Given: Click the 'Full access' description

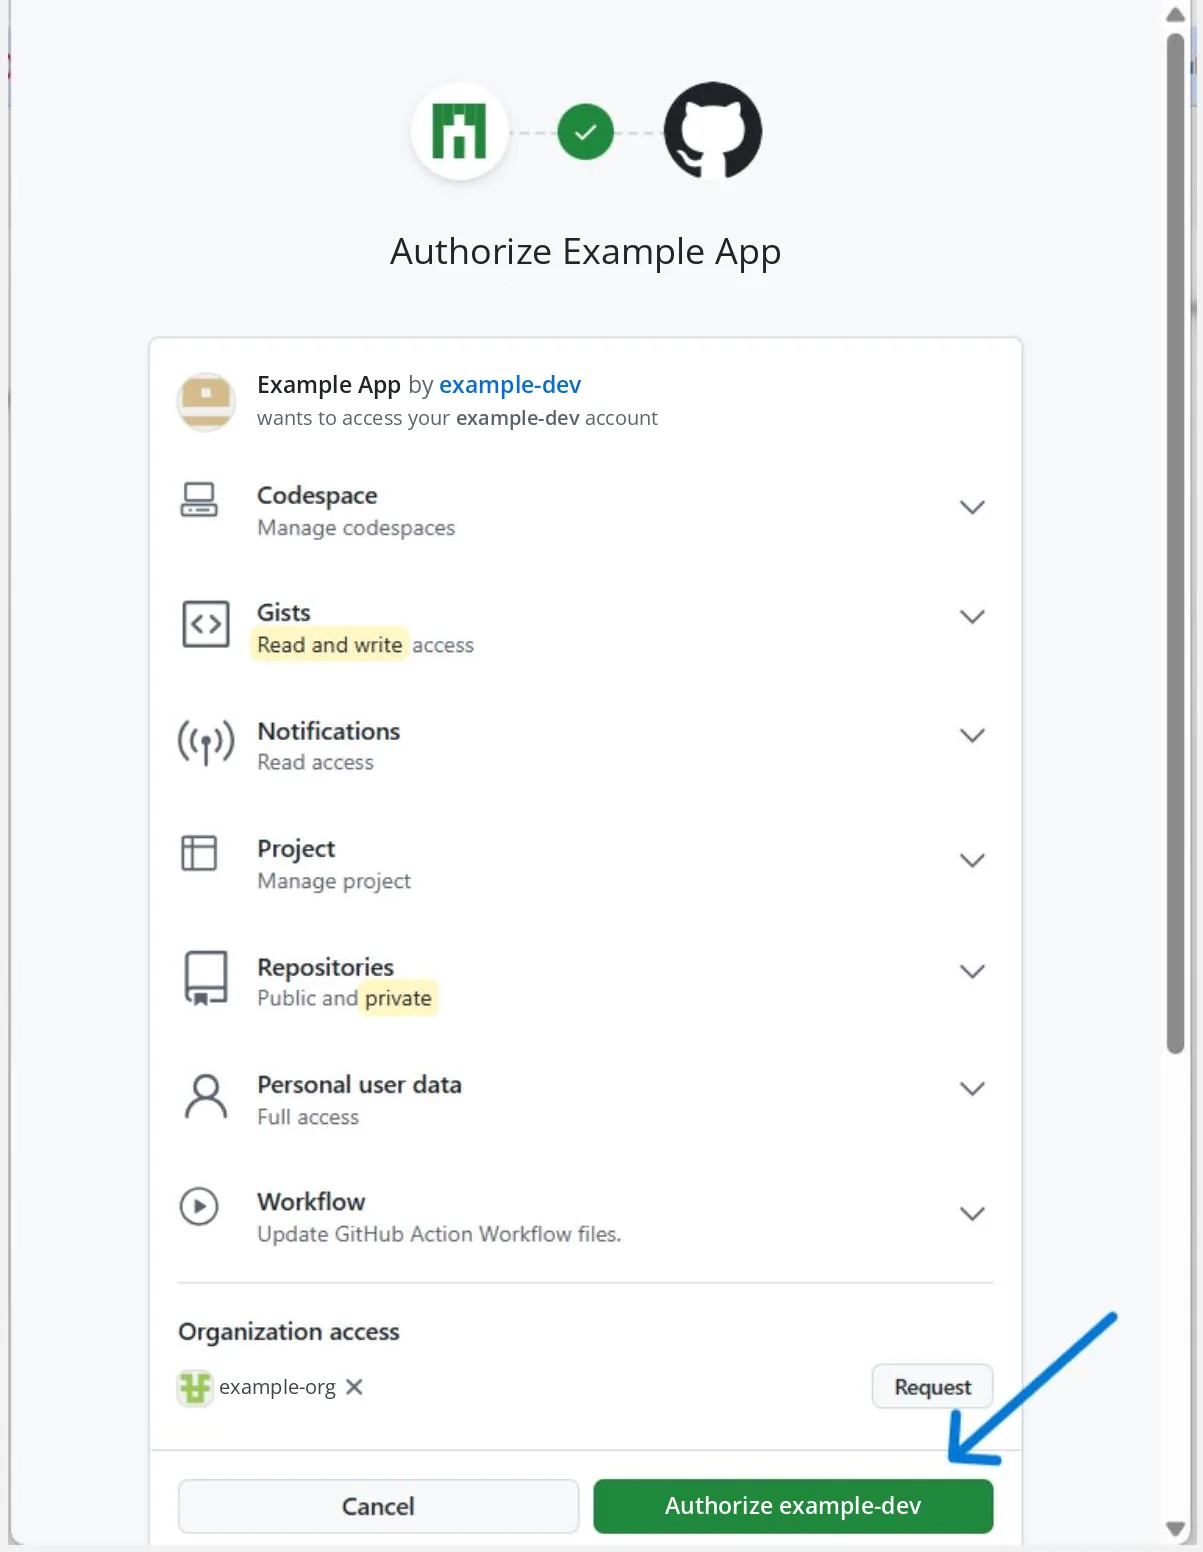Looking at the screenshot, I should pyautogui.click(x=308, y=1117).
